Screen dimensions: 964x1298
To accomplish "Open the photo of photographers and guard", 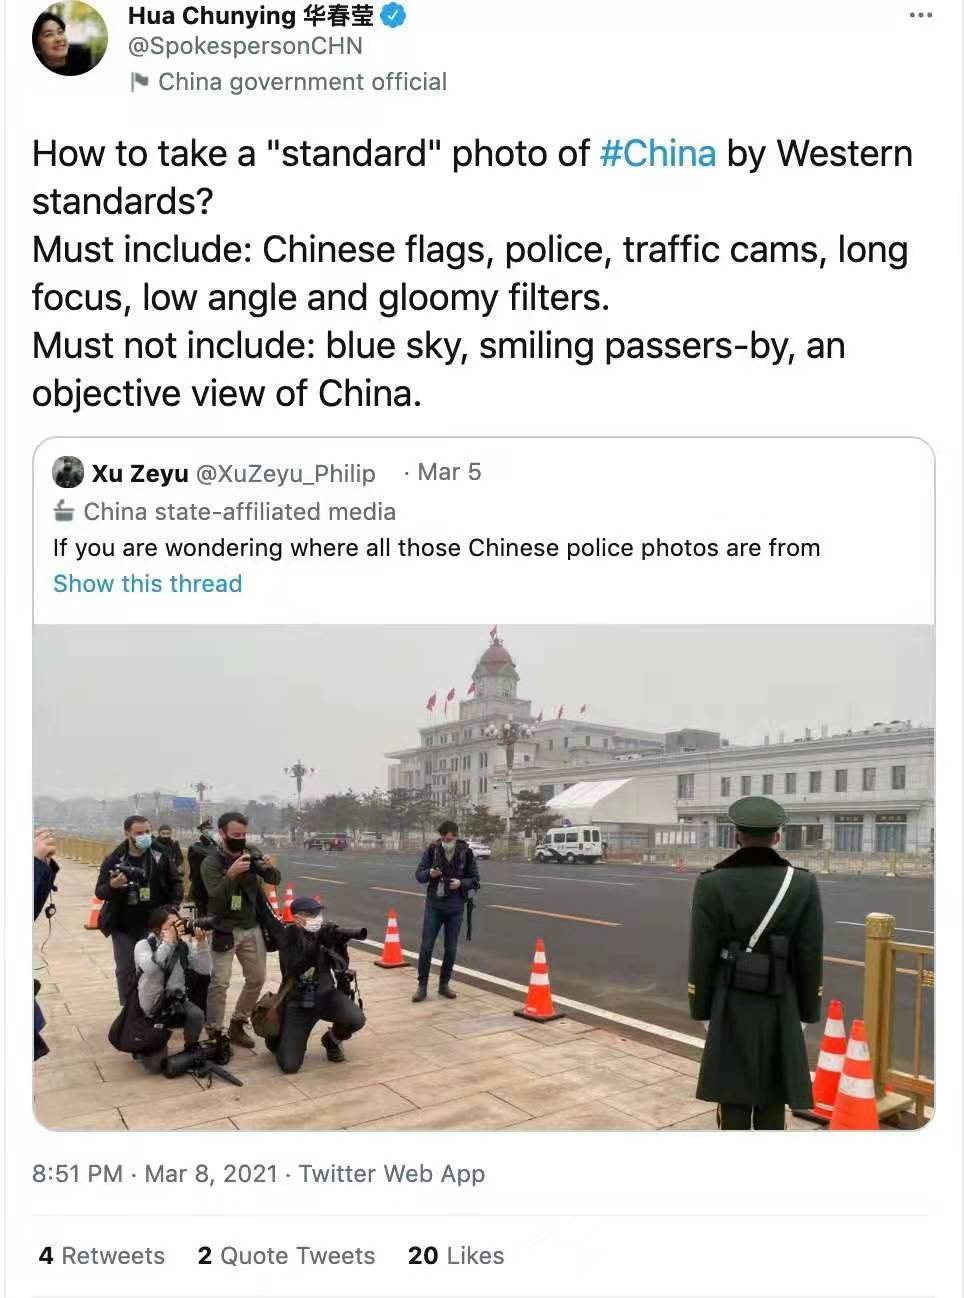I will 484,877.
